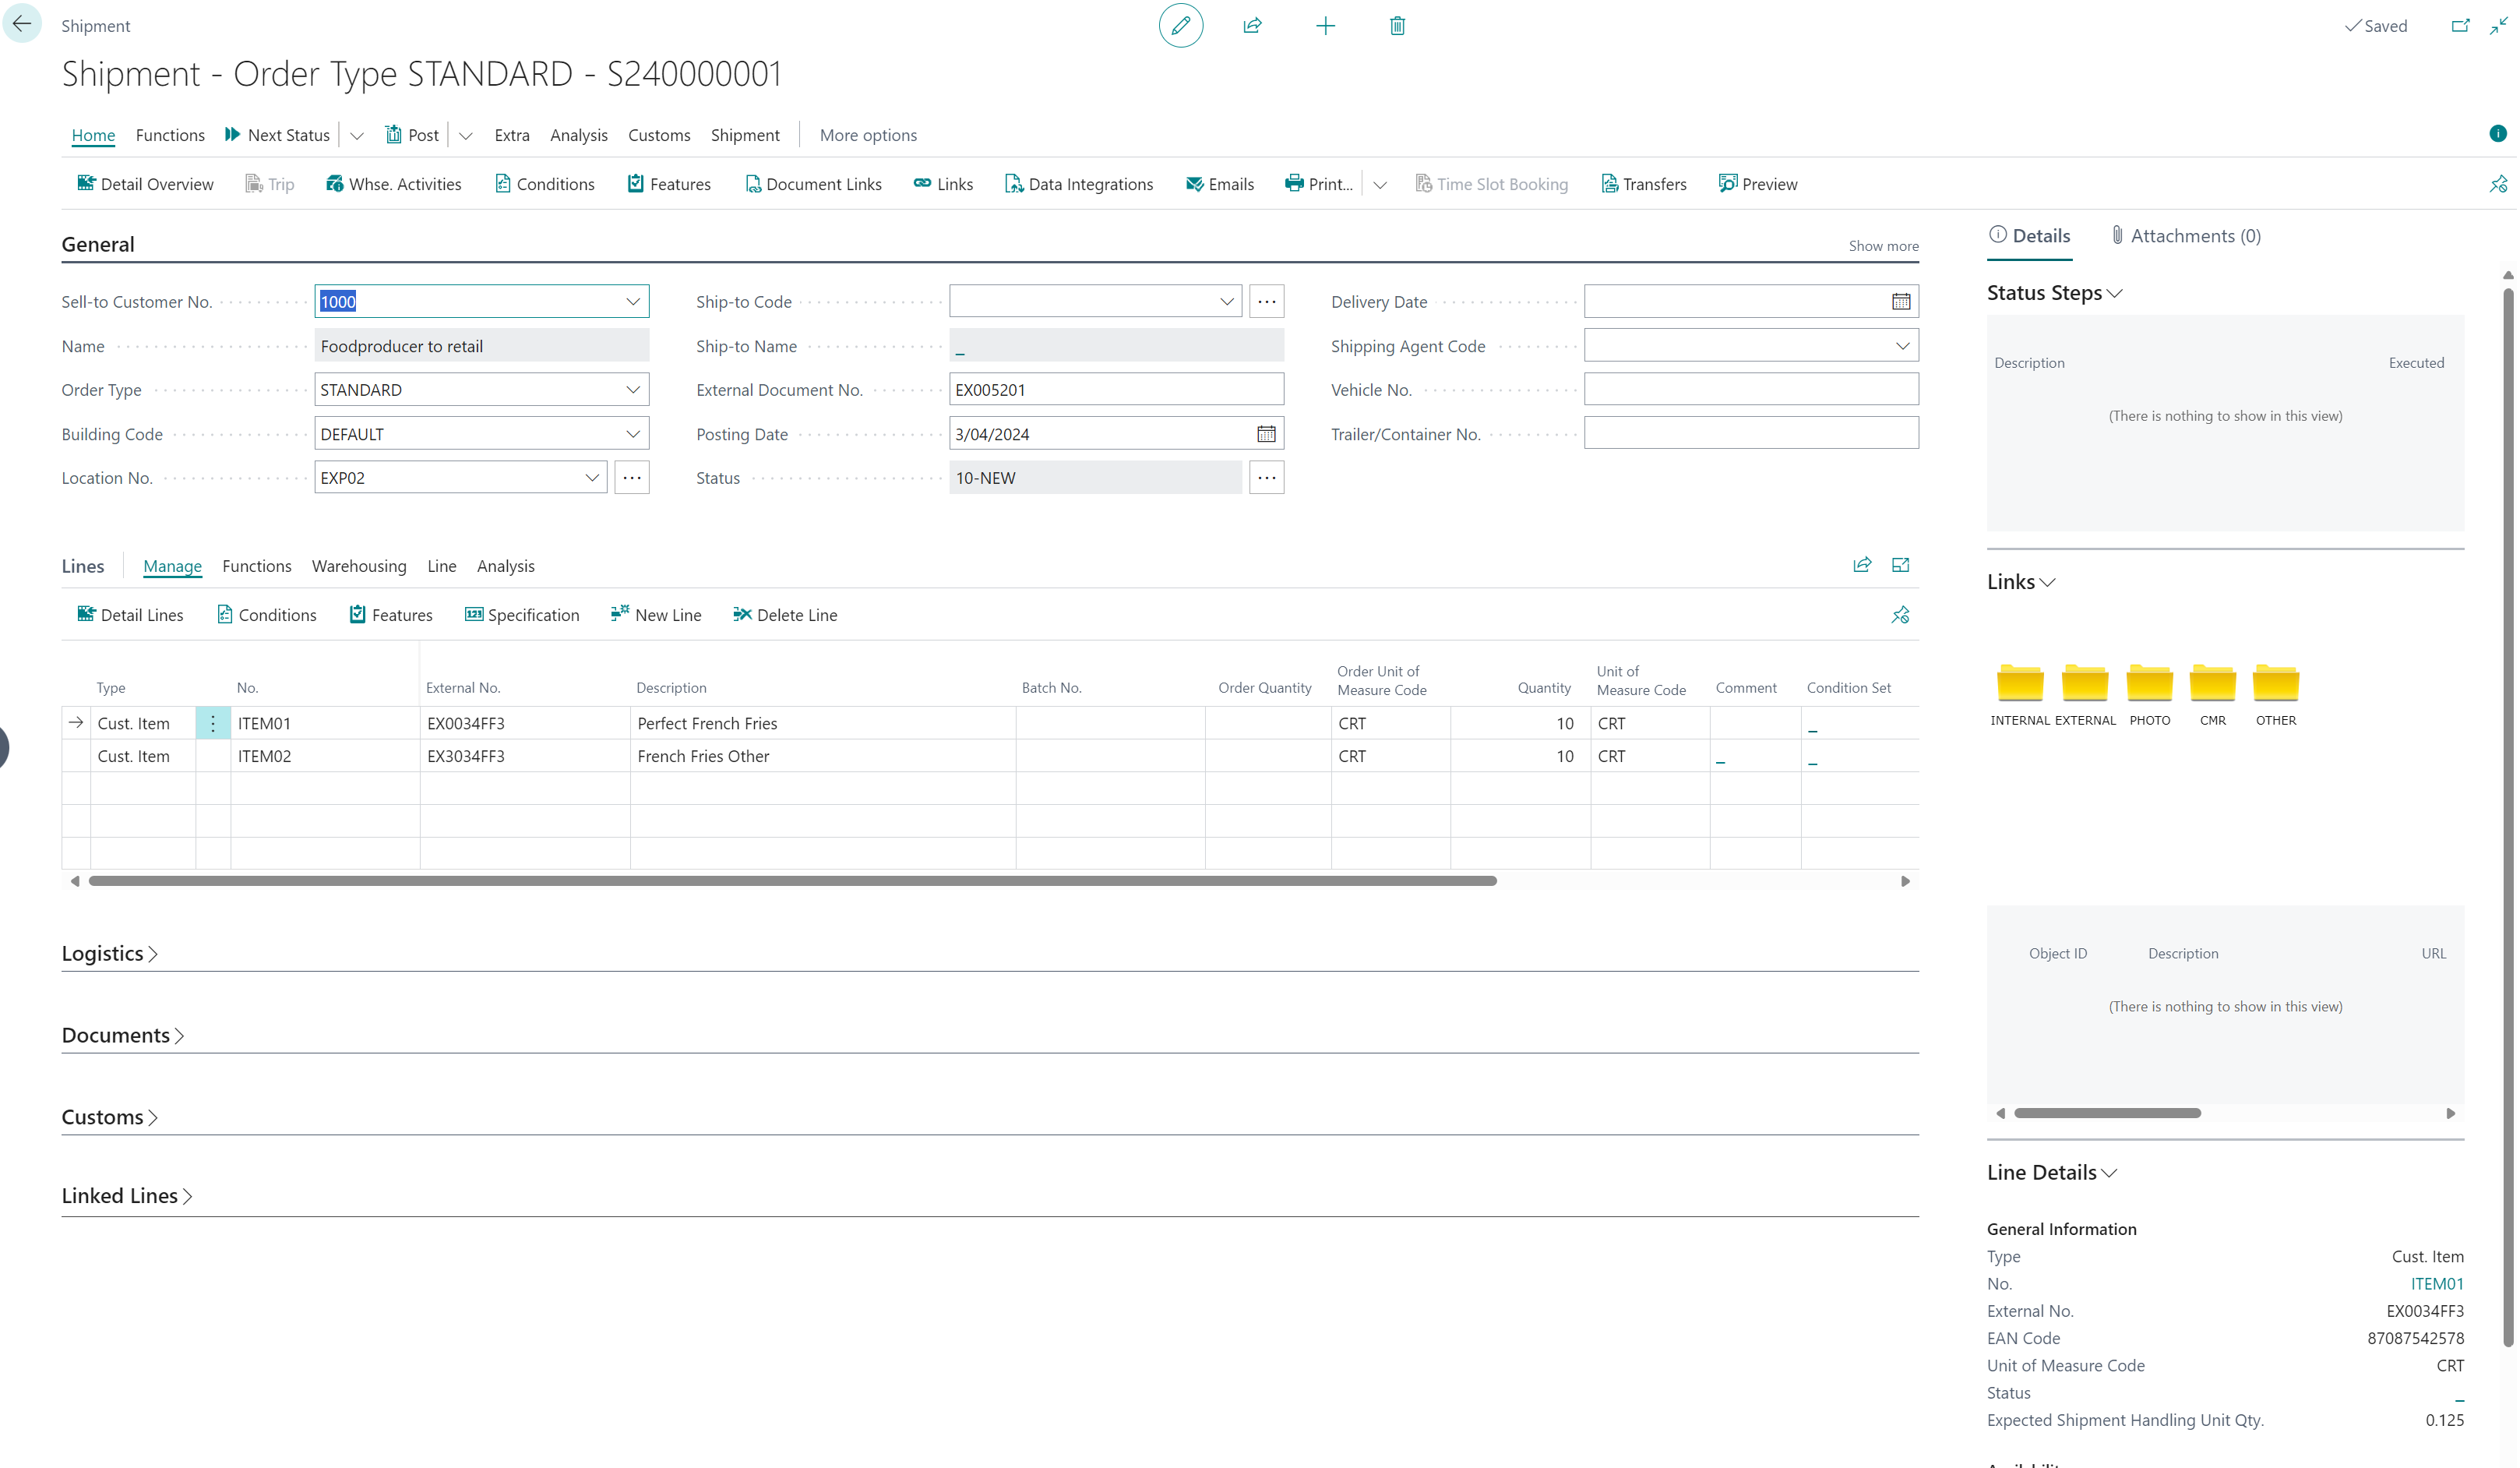Click Show more in General section

pos(1883,245)
